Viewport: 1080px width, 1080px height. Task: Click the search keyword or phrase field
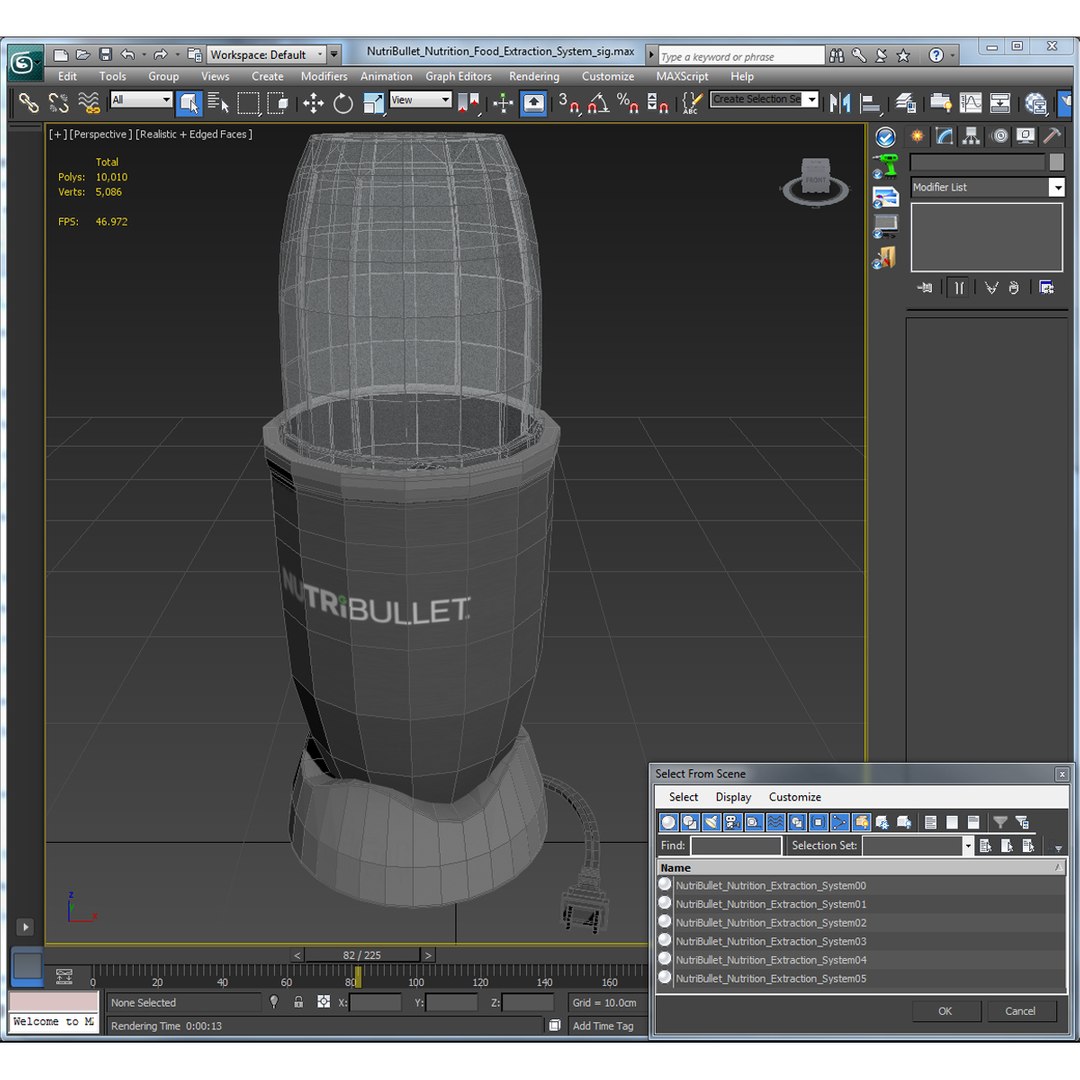(741, 56)
